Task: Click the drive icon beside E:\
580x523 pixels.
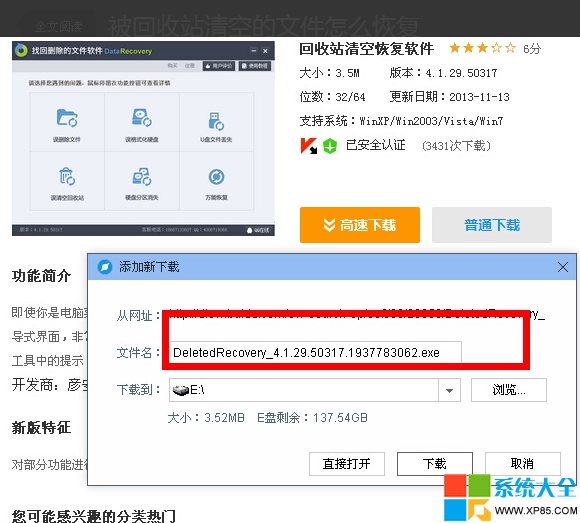Action: tap(181, 390)
